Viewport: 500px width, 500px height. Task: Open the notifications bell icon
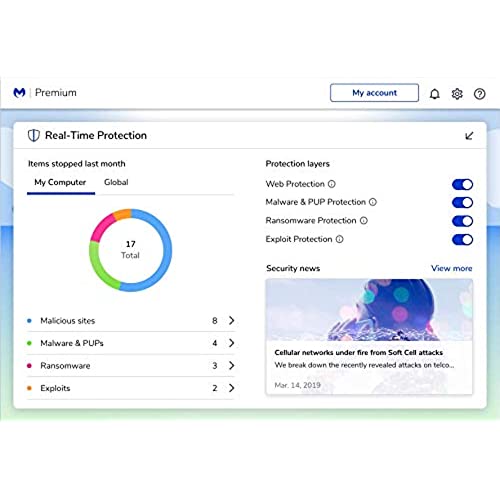(434, 94)
